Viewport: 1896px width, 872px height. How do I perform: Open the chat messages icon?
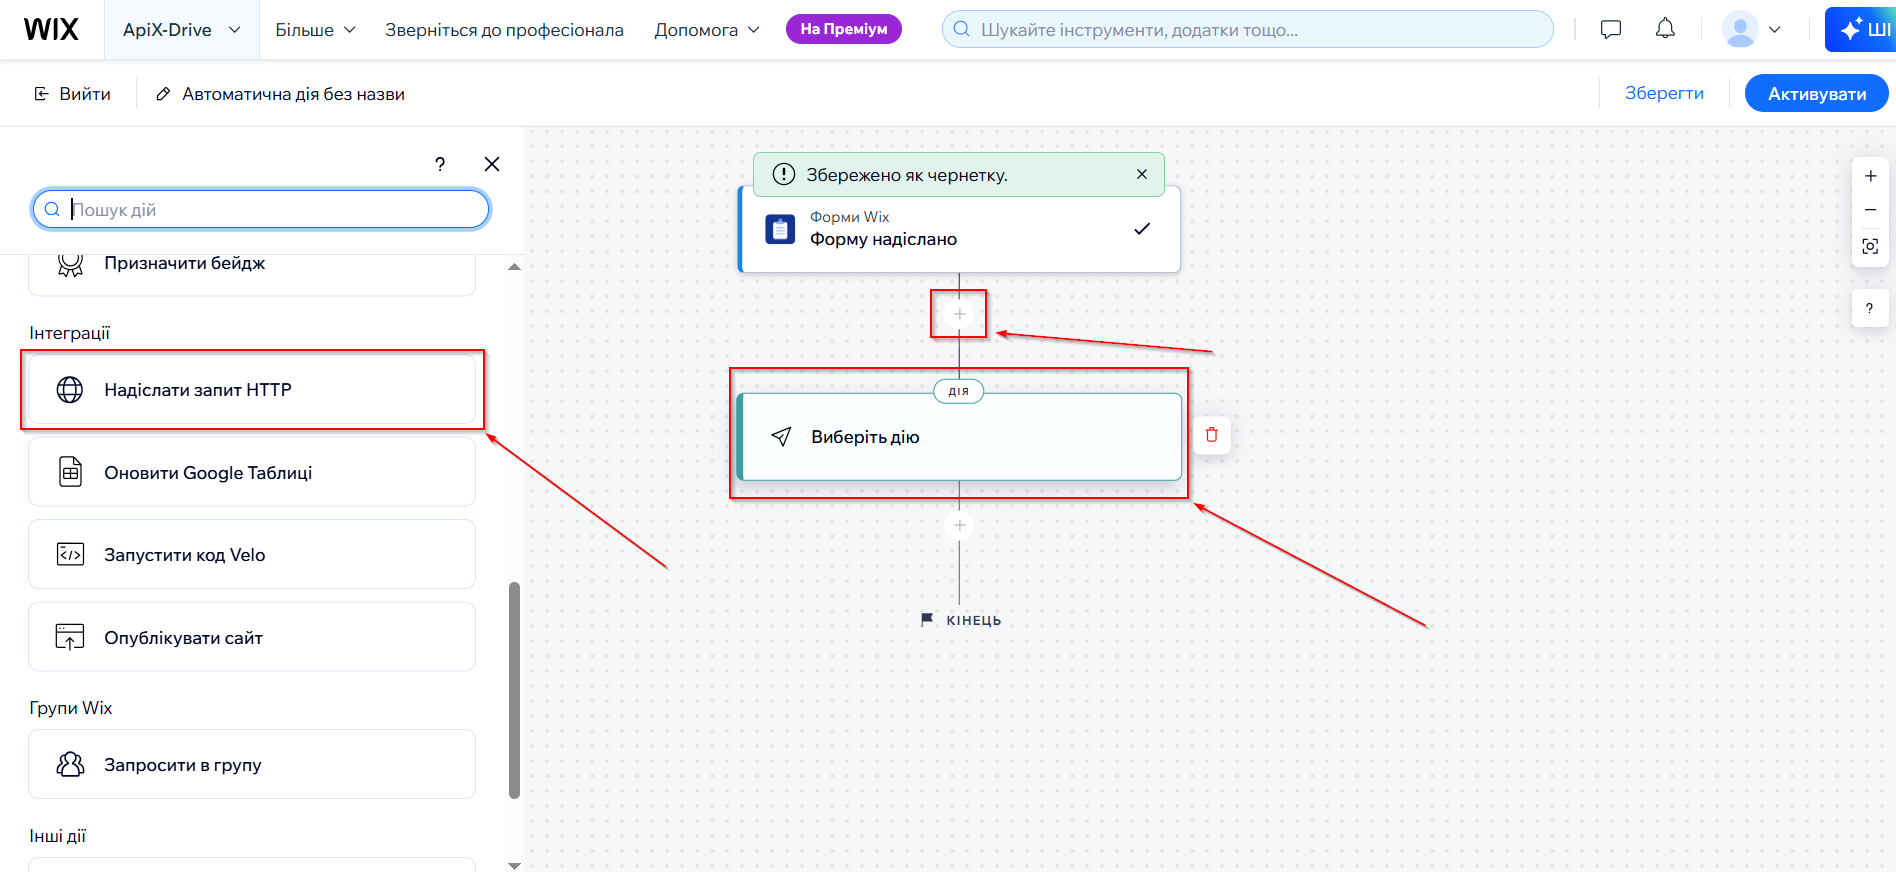1610,29
